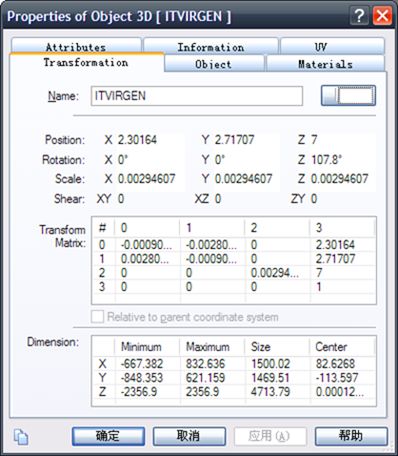Click the 帮助 (Help) button

(x=351, y=436)
